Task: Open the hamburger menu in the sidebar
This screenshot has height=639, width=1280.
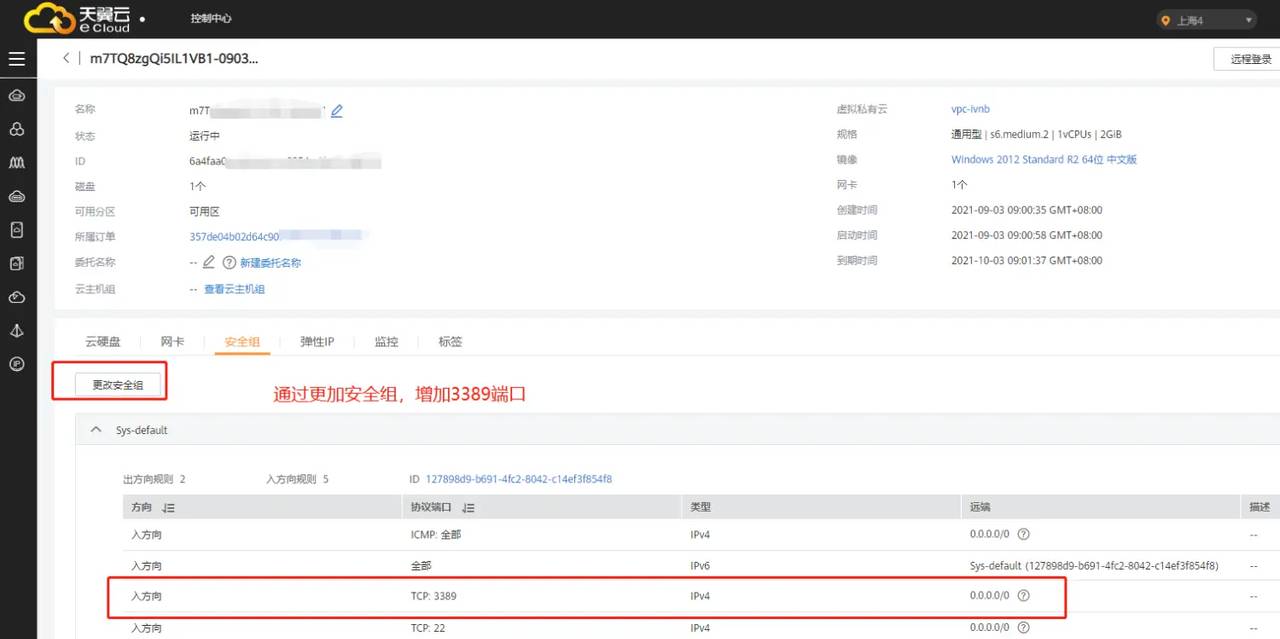Action: (16, 59)
